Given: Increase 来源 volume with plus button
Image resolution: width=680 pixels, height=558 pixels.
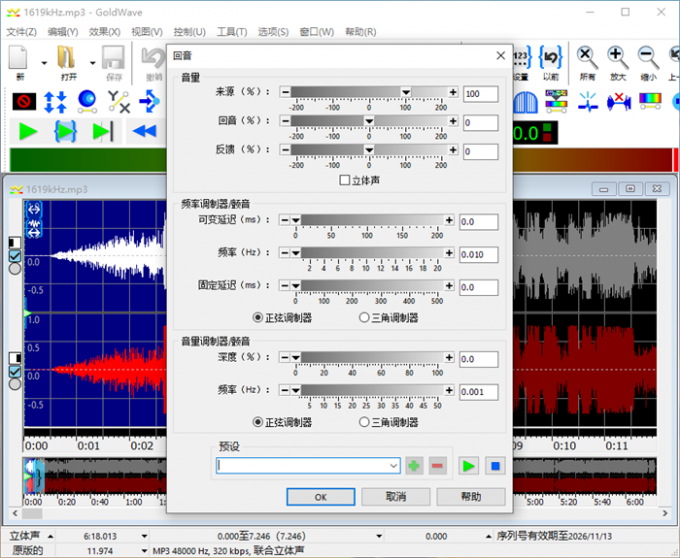Looking at the screenshot, I should (x=453, y=92).
